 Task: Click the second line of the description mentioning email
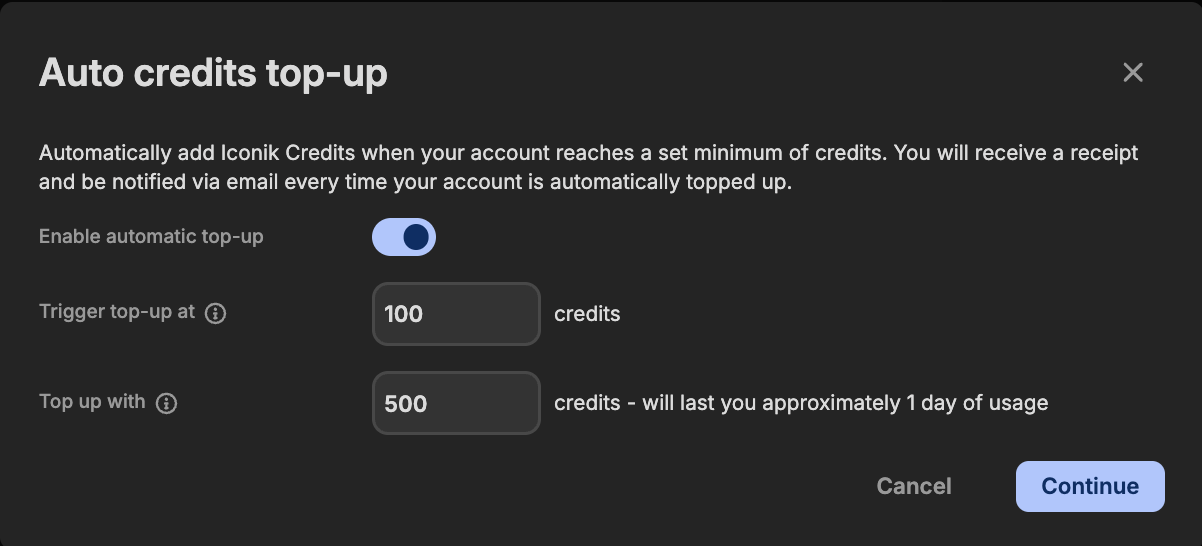tap(415, 183)
